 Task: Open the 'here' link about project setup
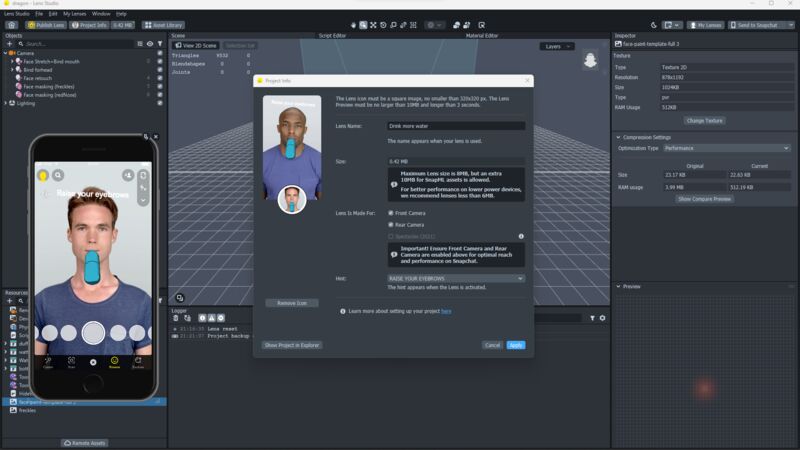(x=446, y=311)
